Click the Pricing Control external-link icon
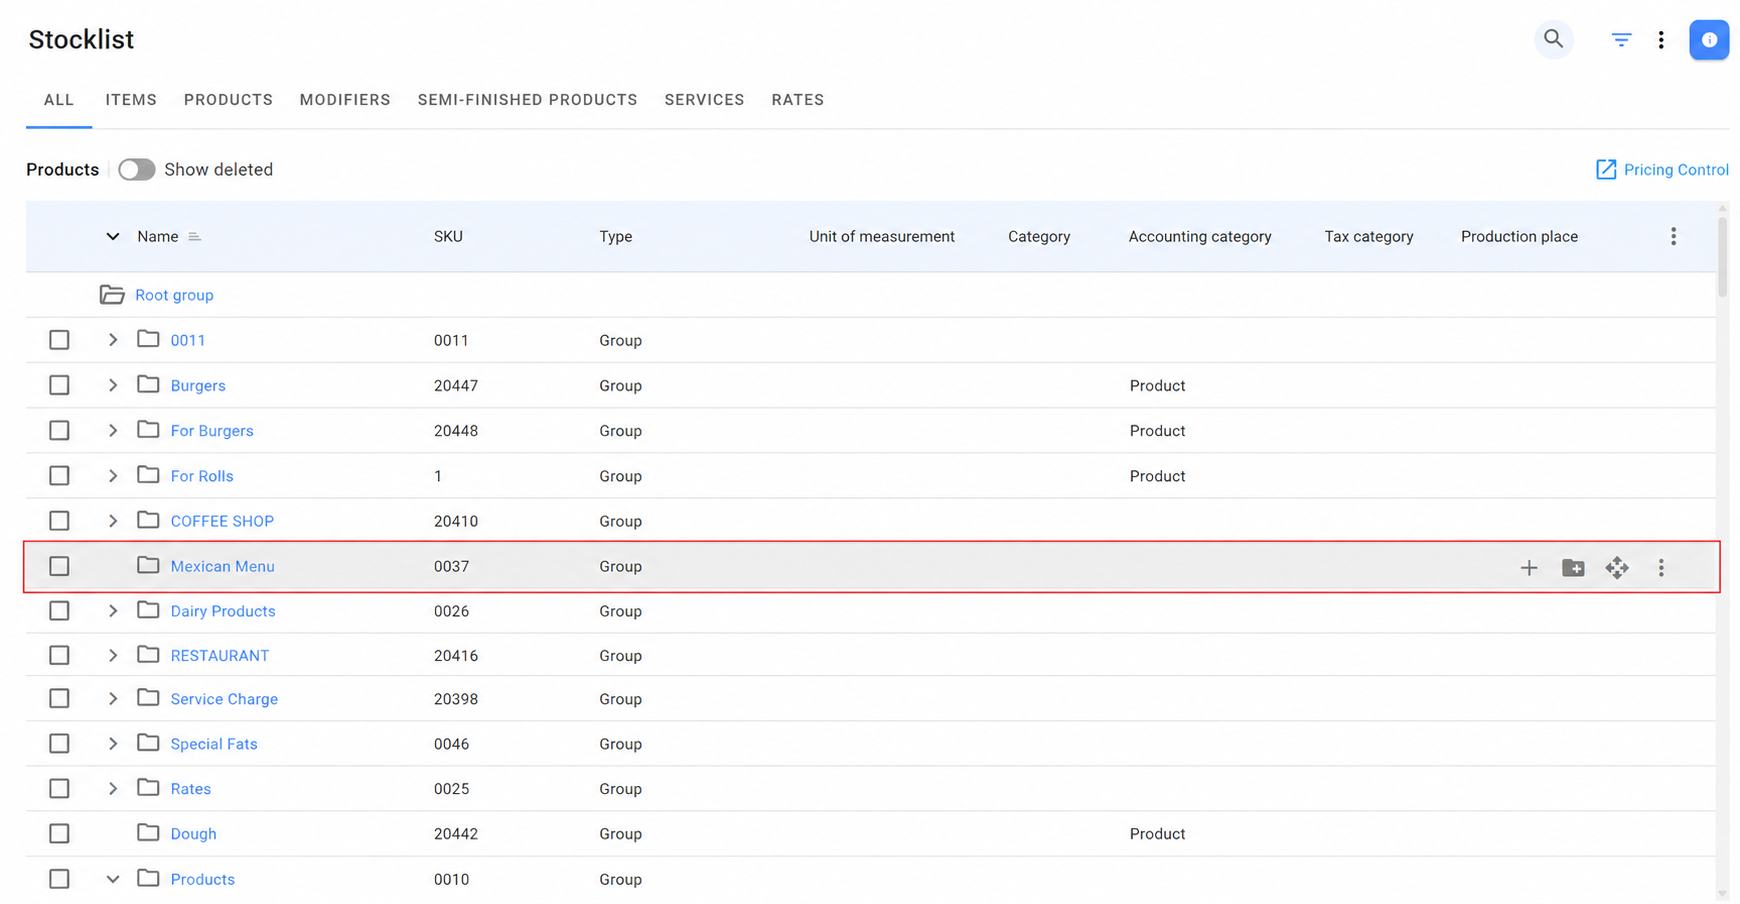This screenshot has height=904, width=1740. pyautogui.click(x=1606, y=170)
